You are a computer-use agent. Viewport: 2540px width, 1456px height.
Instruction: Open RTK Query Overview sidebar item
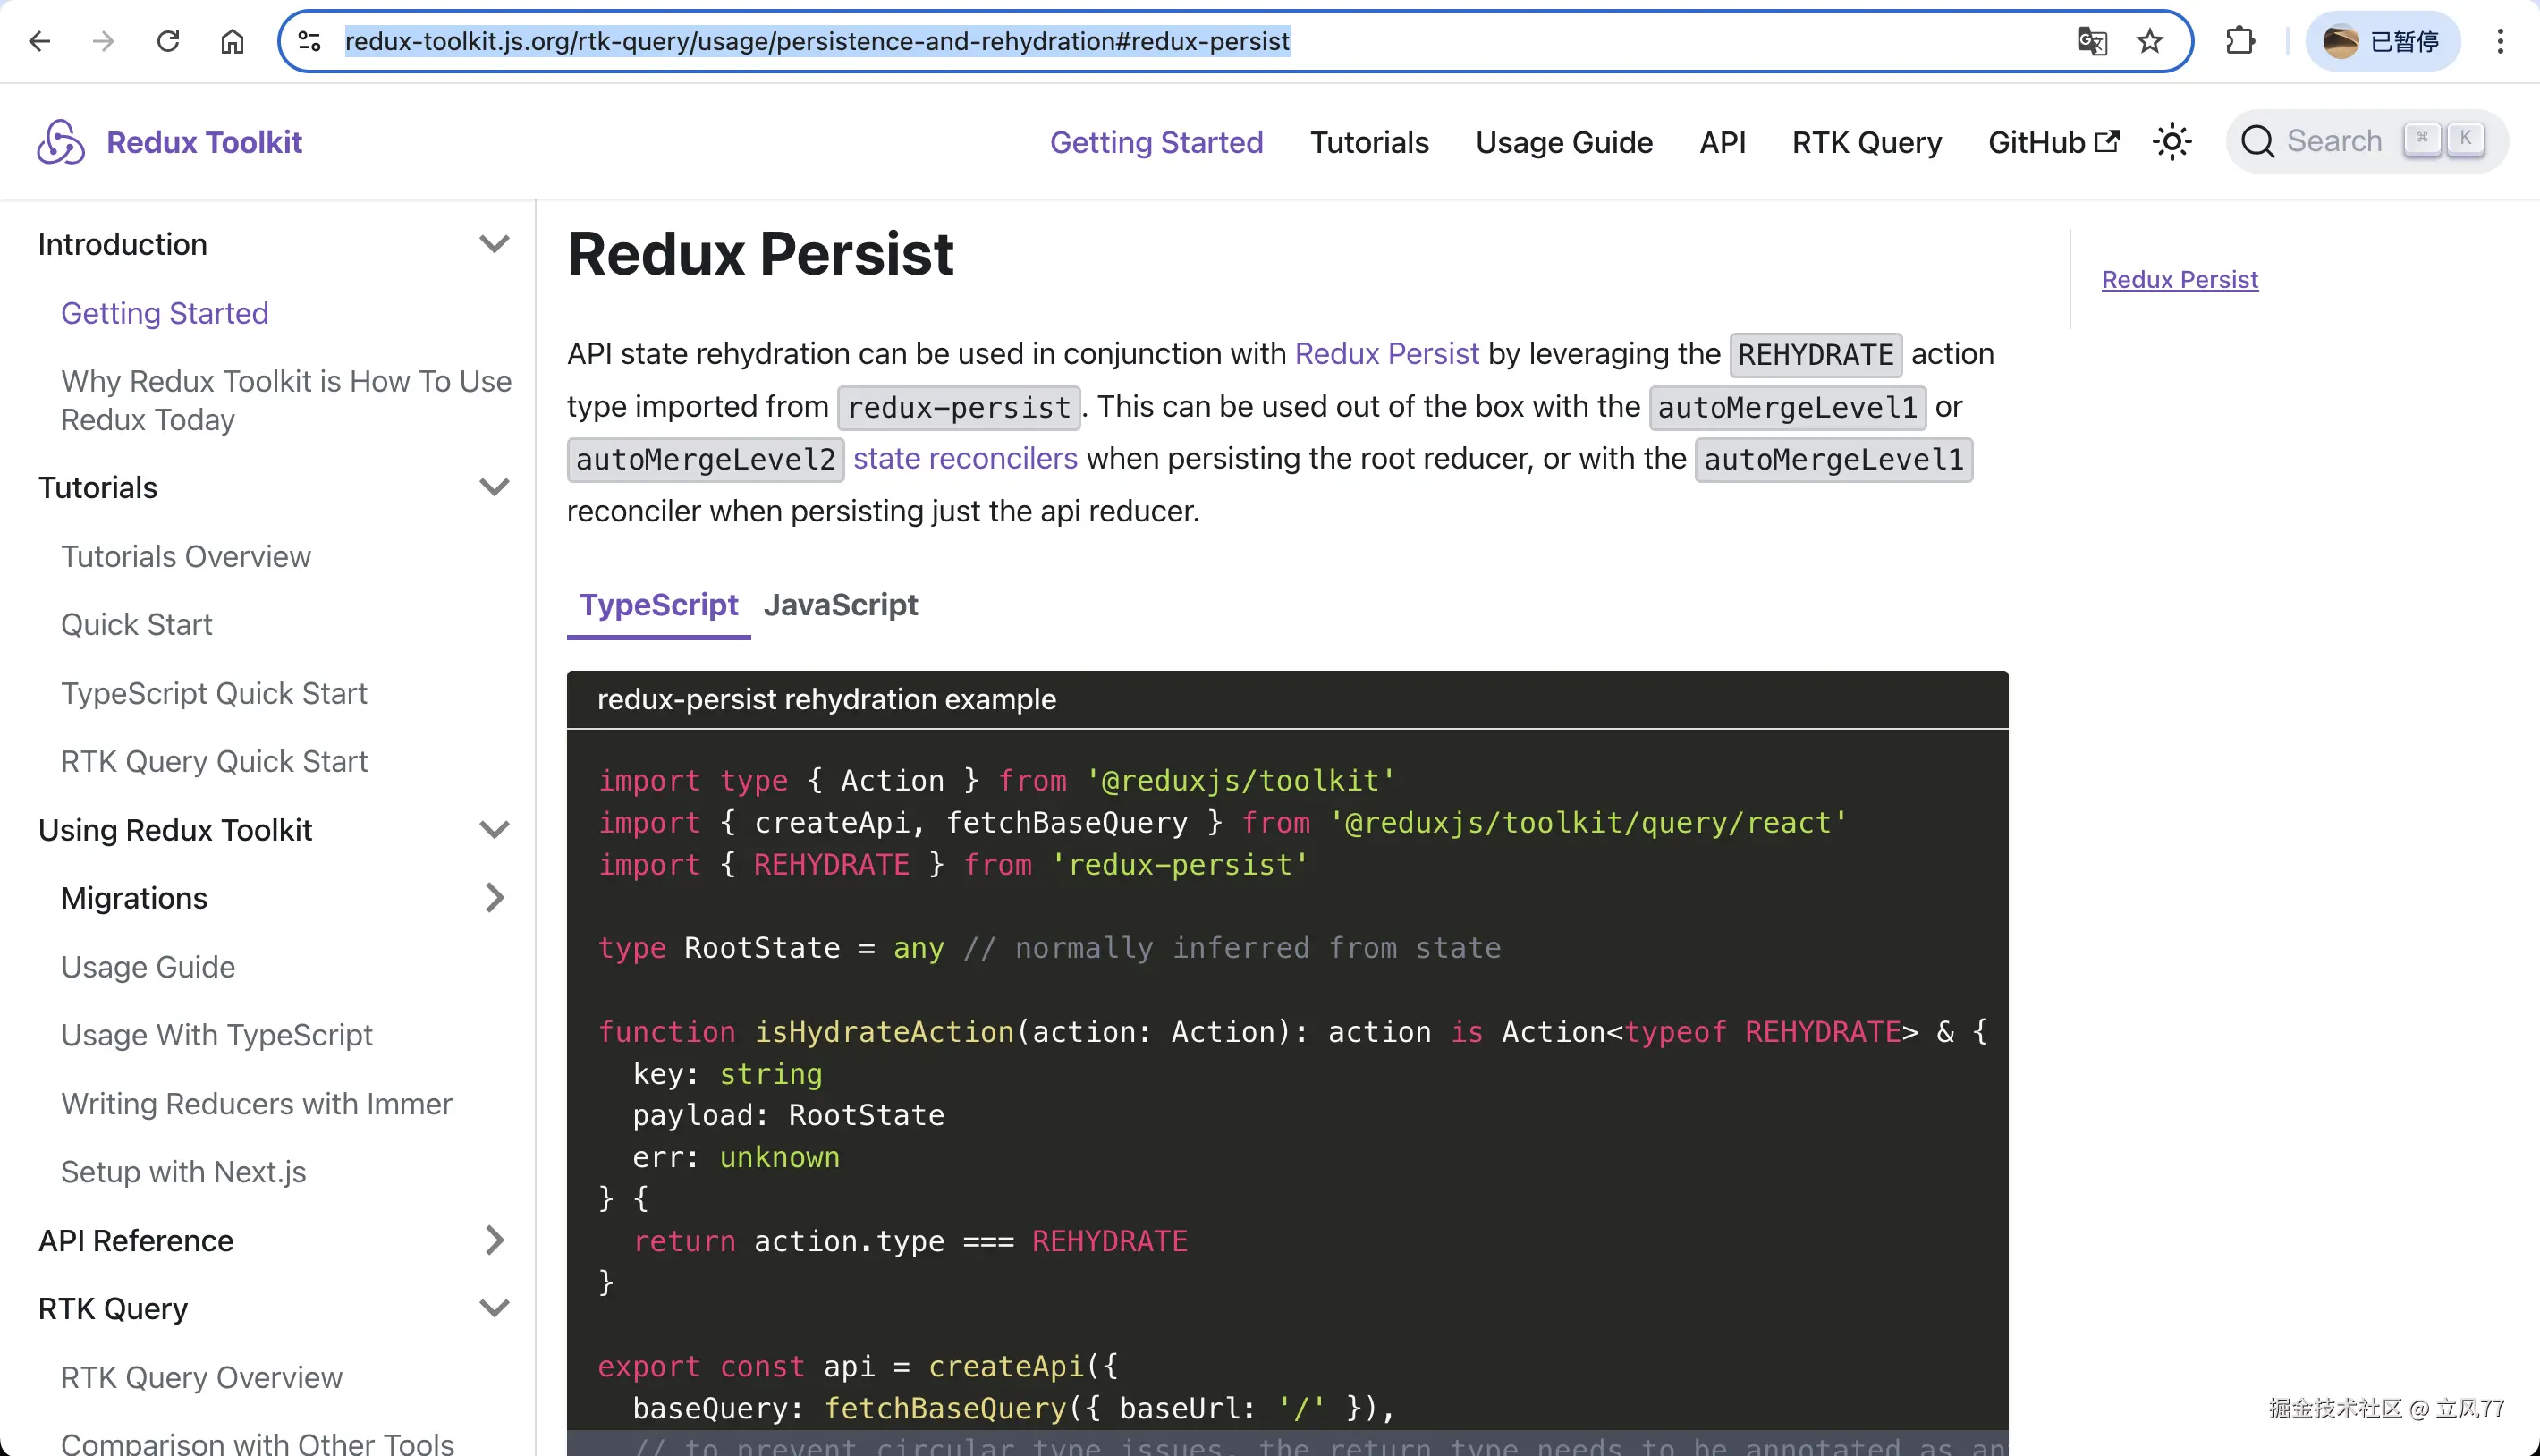point(202,1377)
